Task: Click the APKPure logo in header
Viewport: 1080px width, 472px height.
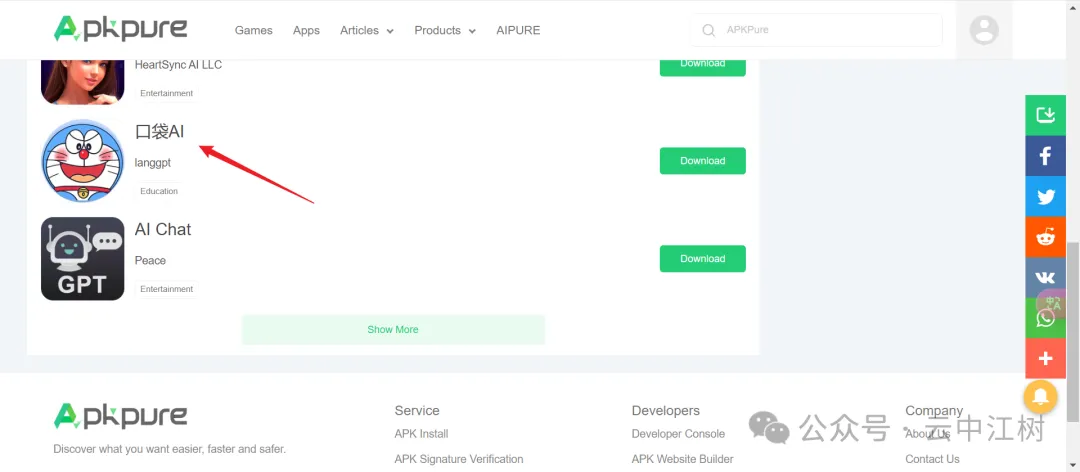Action: (x=121, y=29)
